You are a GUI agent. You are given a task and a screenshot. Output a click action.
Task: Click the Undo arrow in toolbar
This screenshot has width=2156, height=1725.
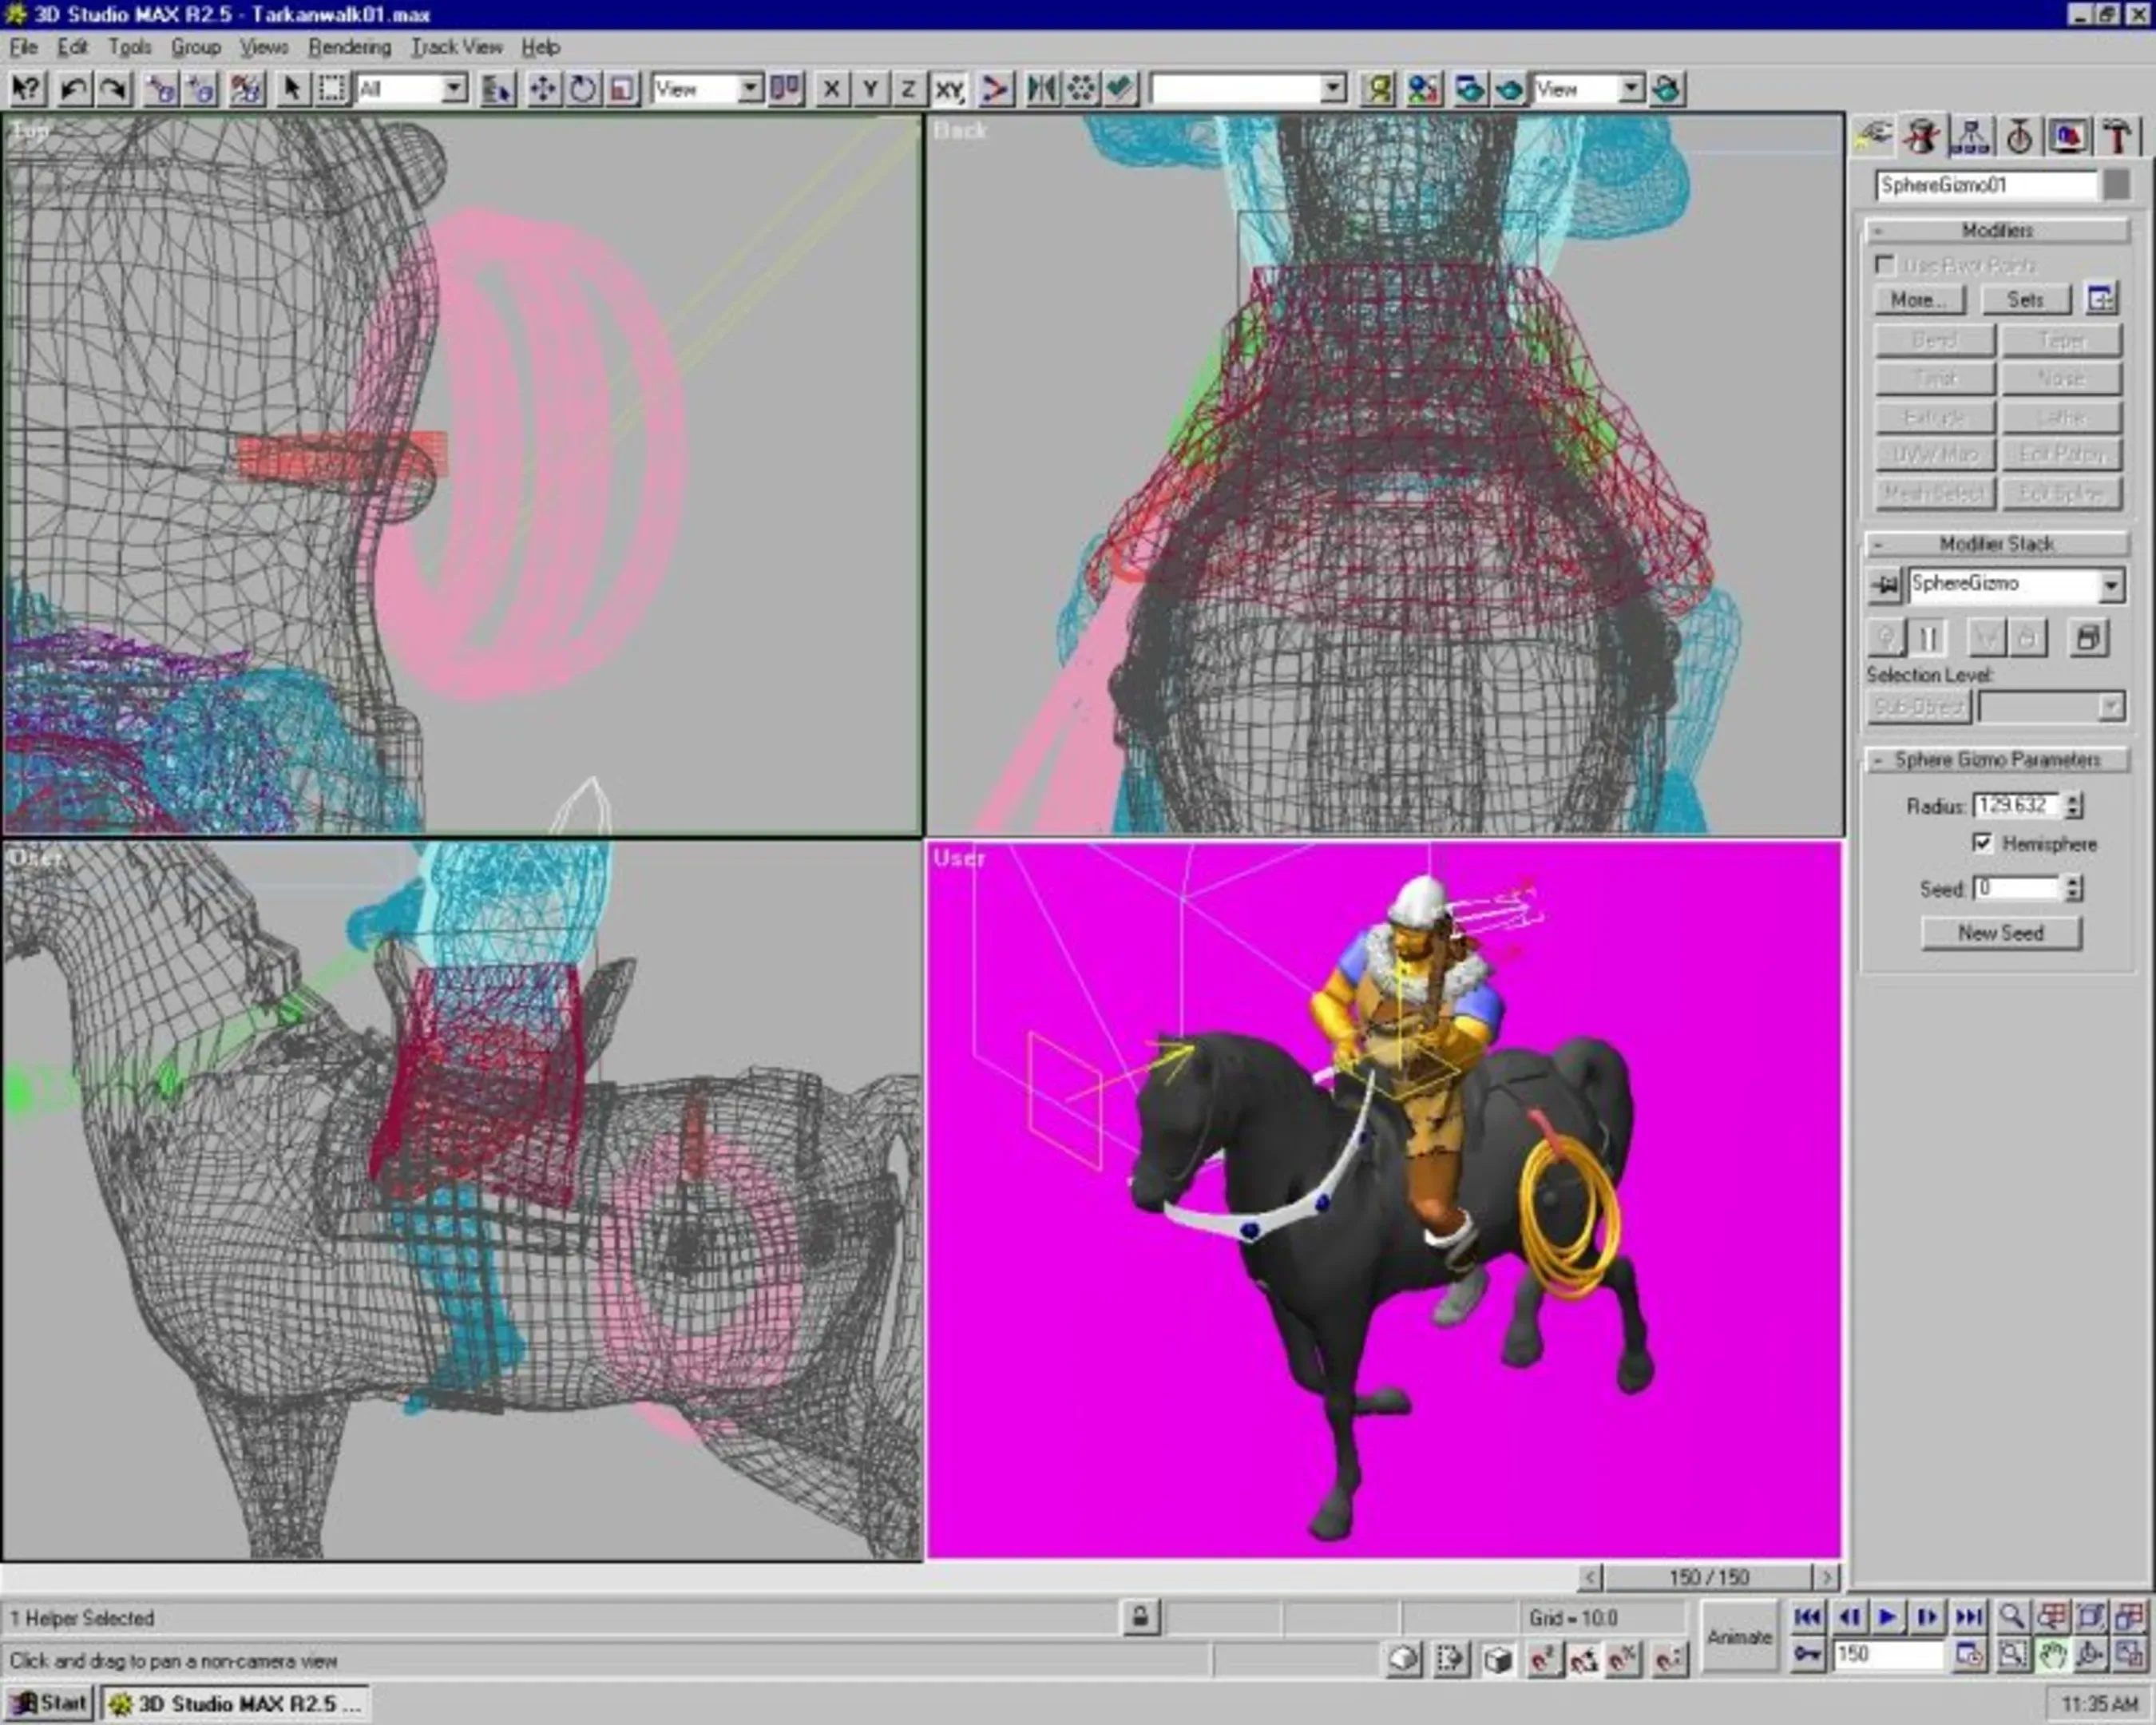pyautogui.click(x=73, y=90)
